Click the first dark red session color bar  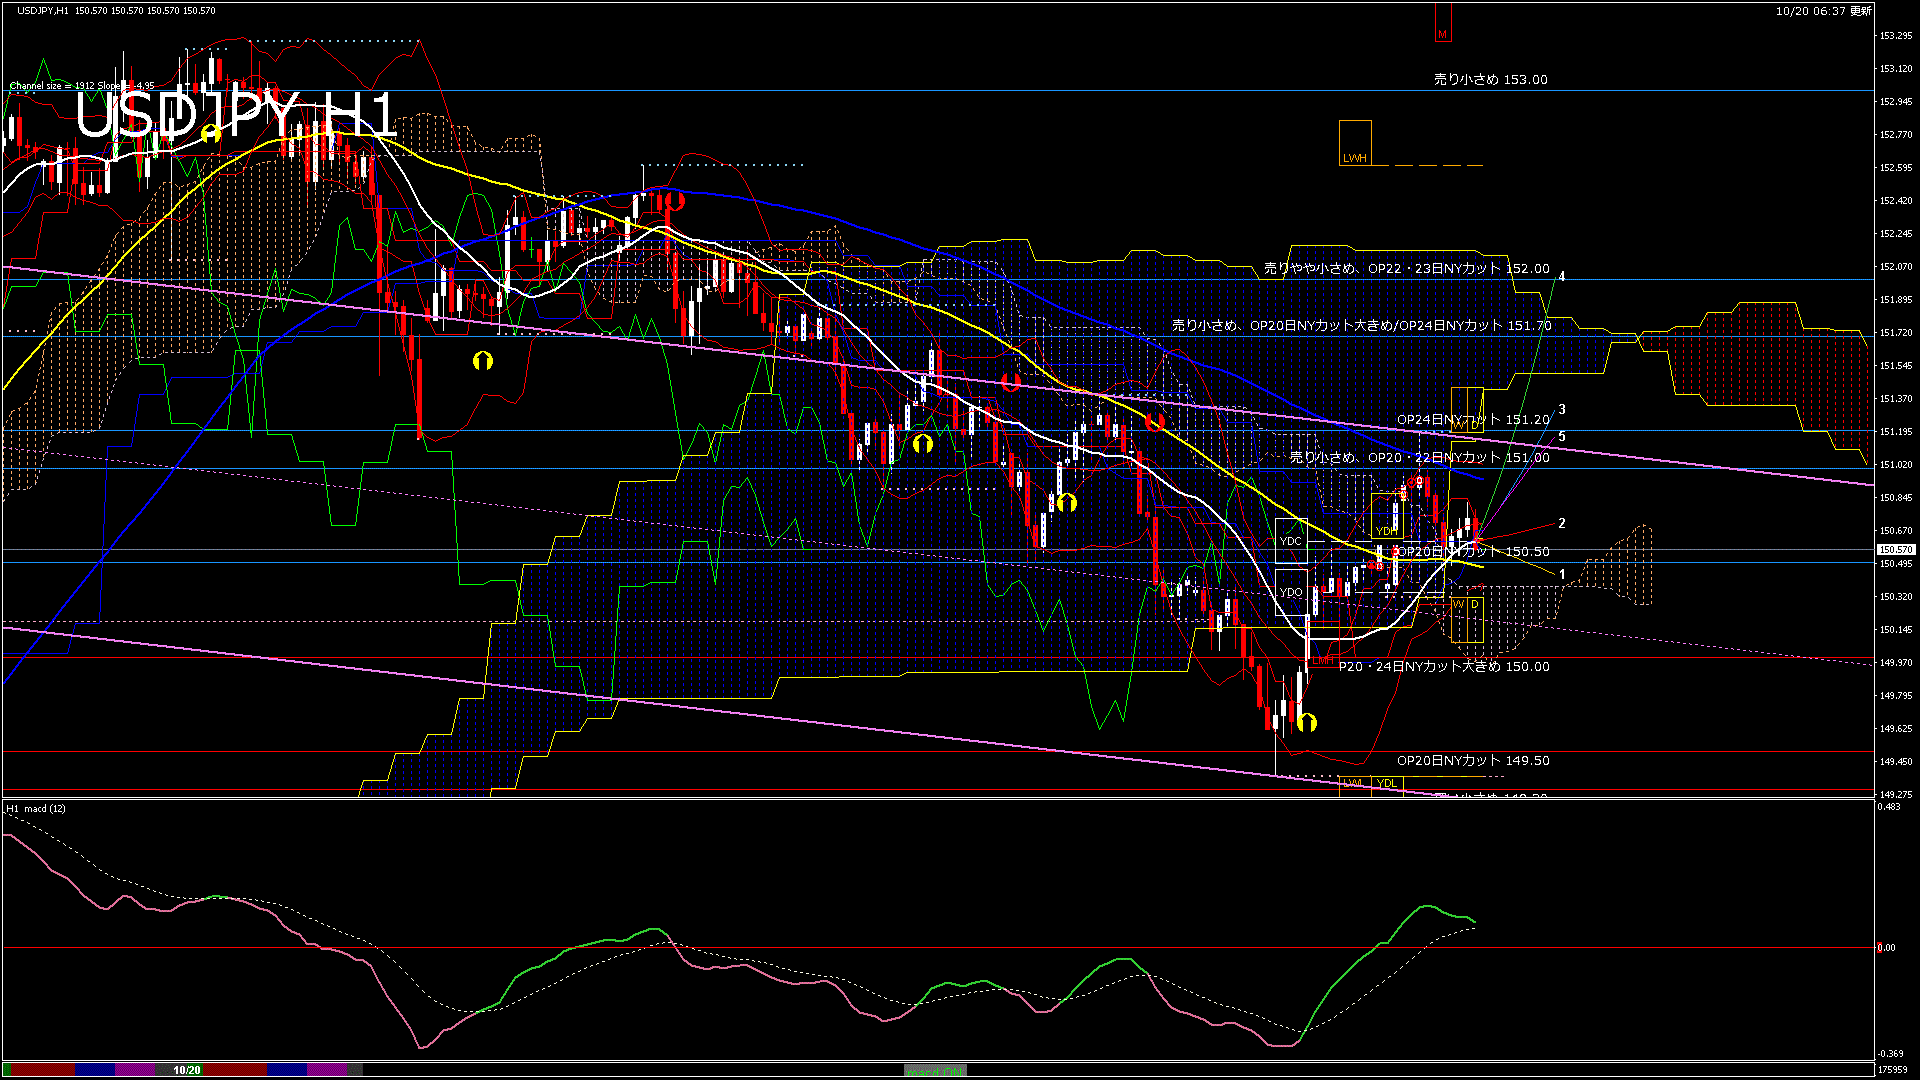pos(42,1070)
